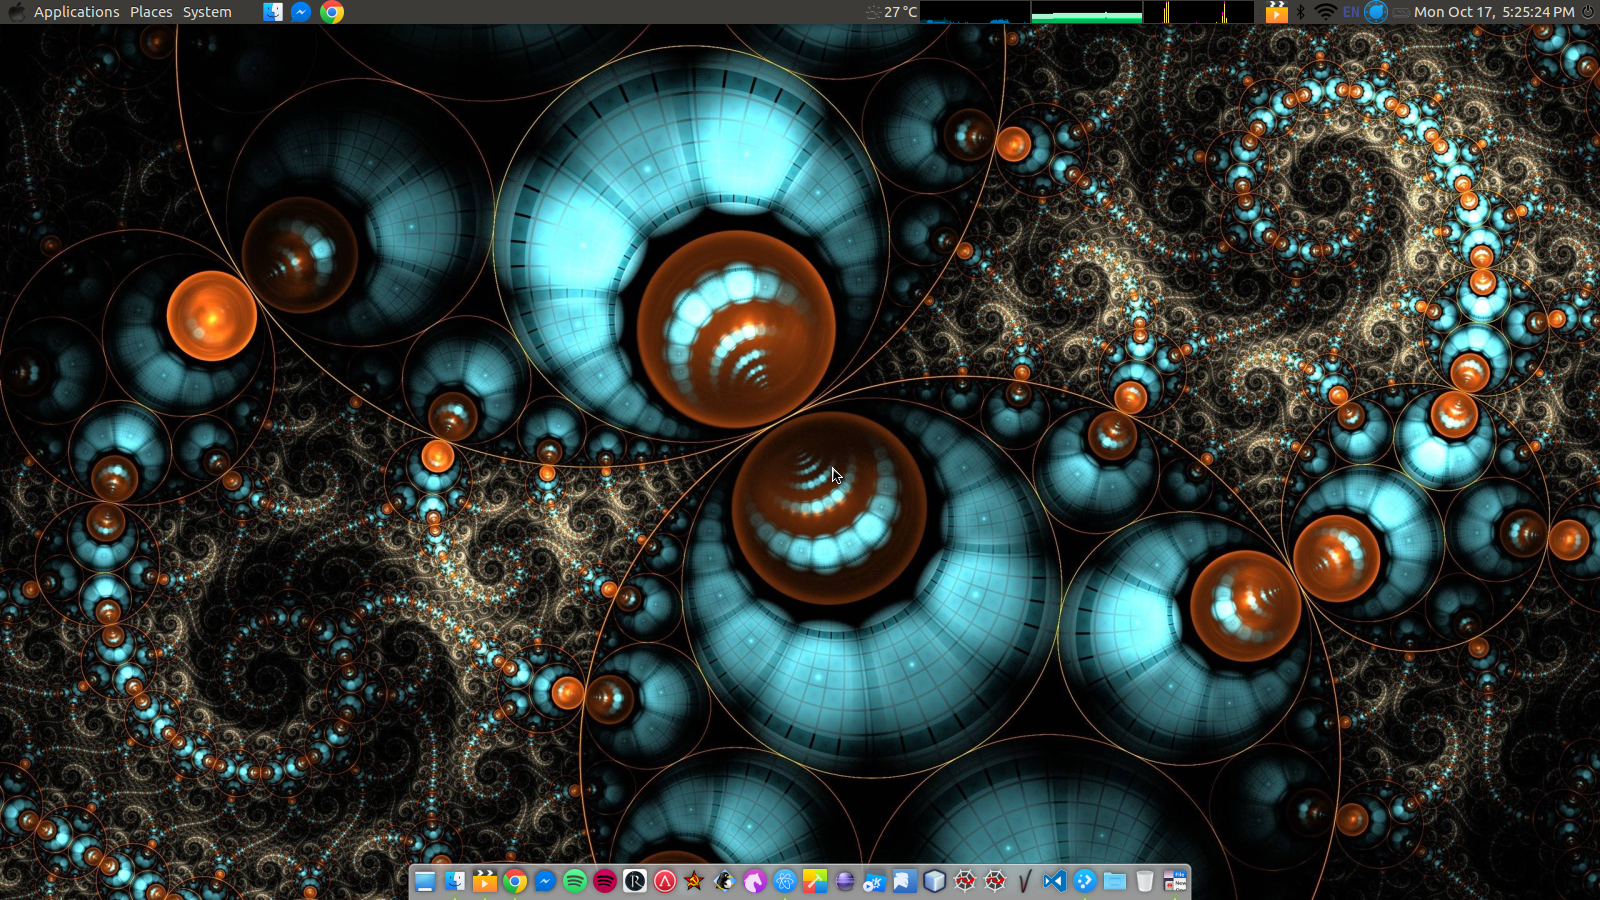
Task: Open the Applications menu
Action: tap(76, 12)
